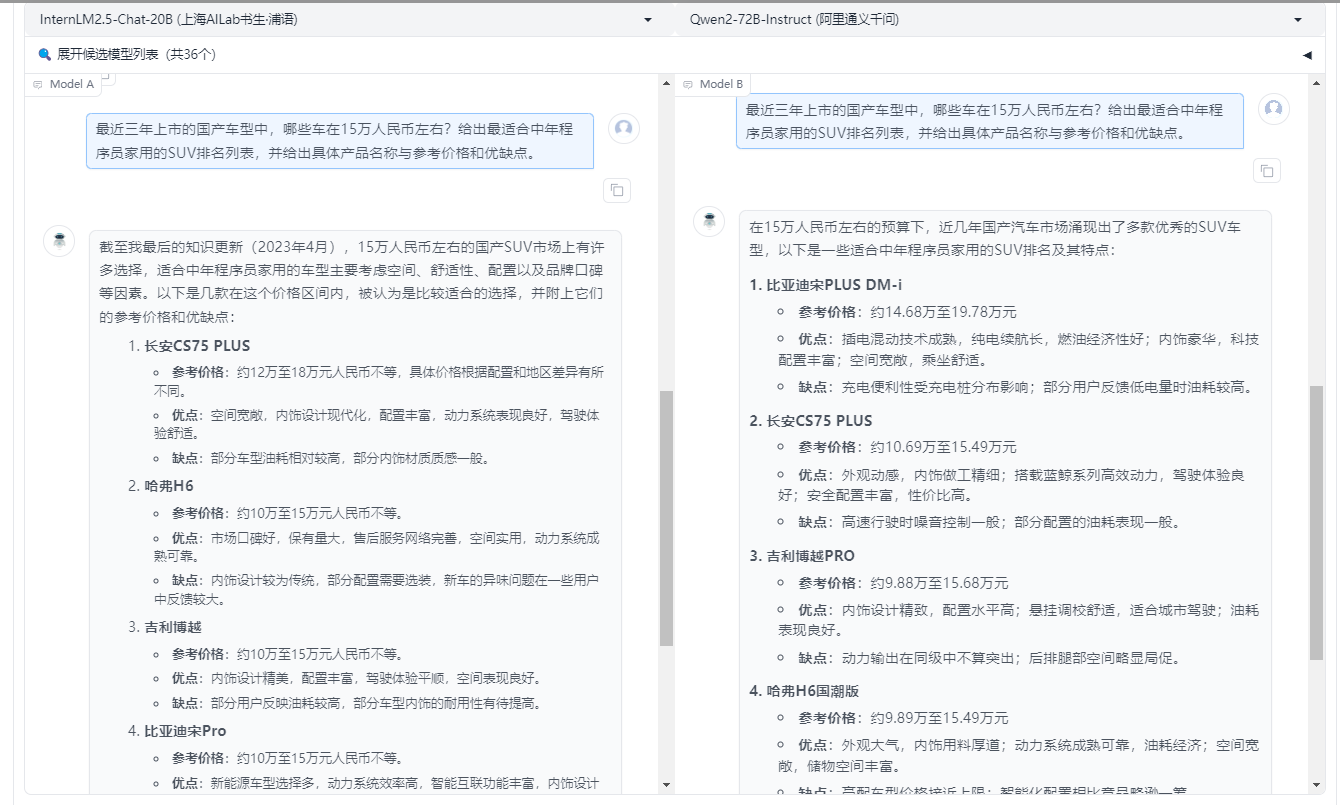Click the bot avatar in Model B chat
This screenshot has height=805, width=1340.
[709, 221]
